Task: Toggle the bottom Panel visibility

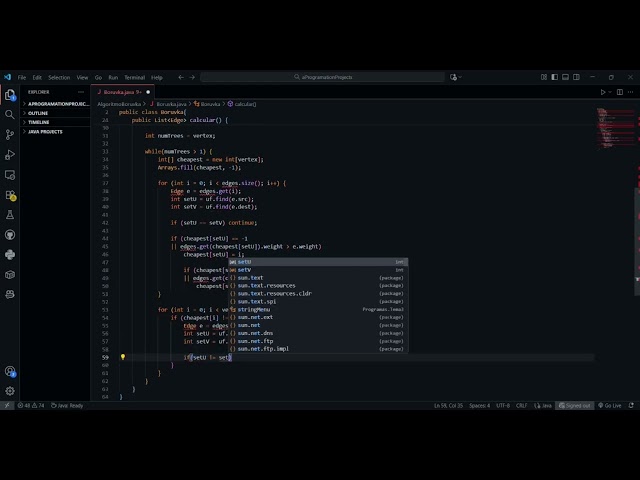Action: 565,77
